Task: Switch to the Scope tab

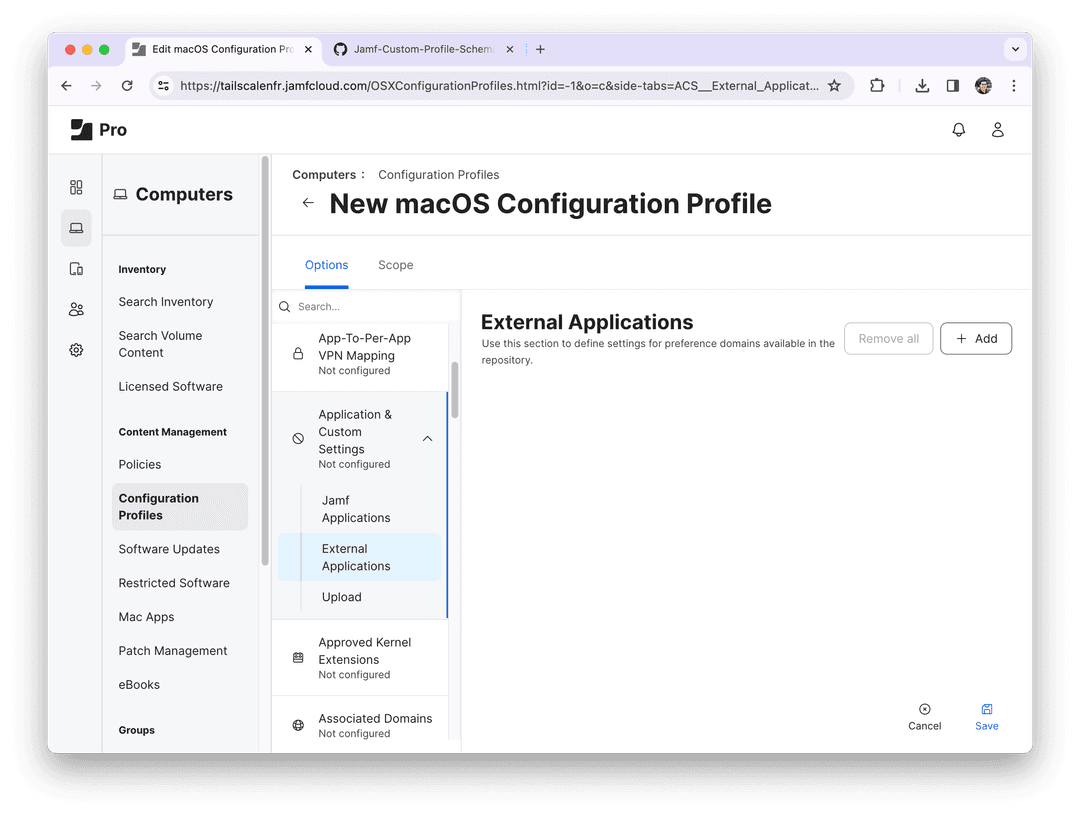Action: 395,265
